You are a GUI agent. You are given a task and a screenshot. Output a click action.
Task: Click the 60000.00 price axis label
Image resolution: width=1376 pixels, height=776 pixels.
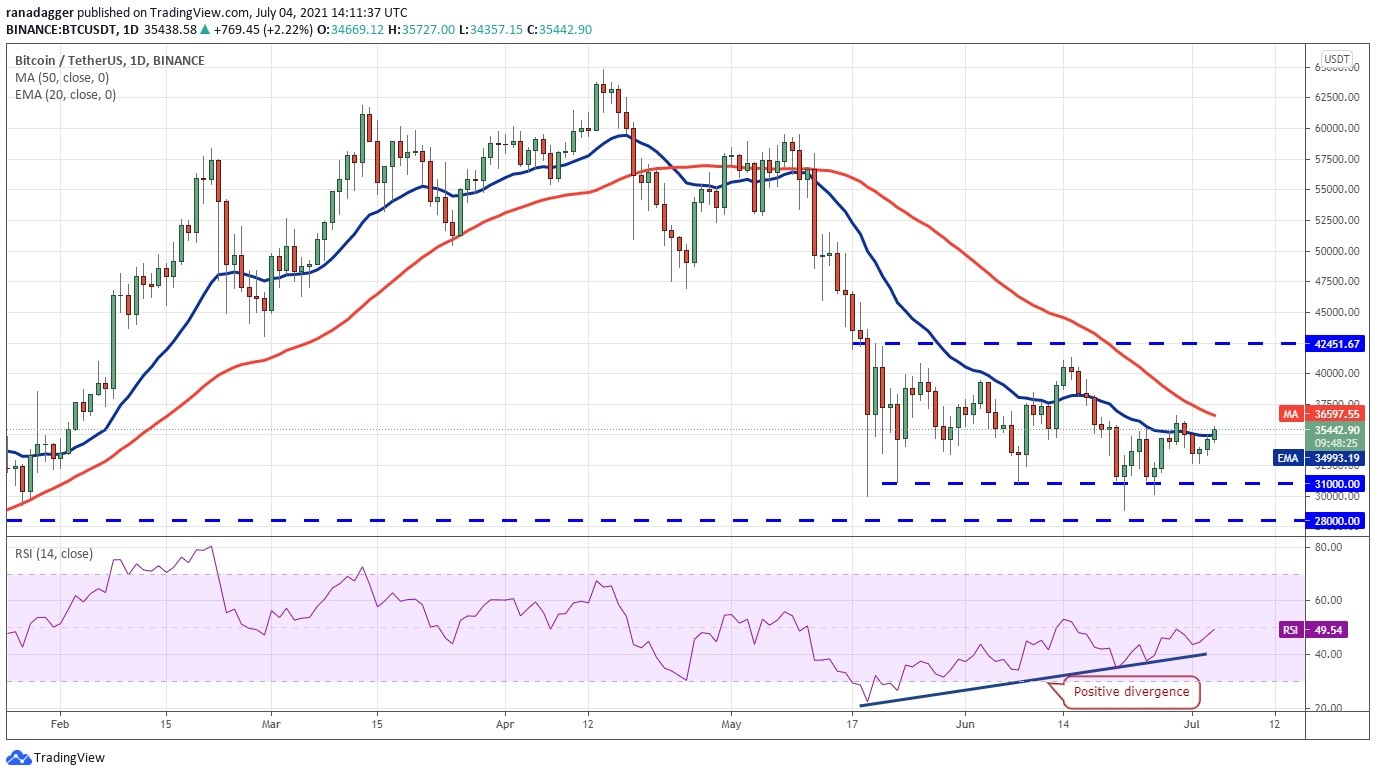coord(1335,128)
